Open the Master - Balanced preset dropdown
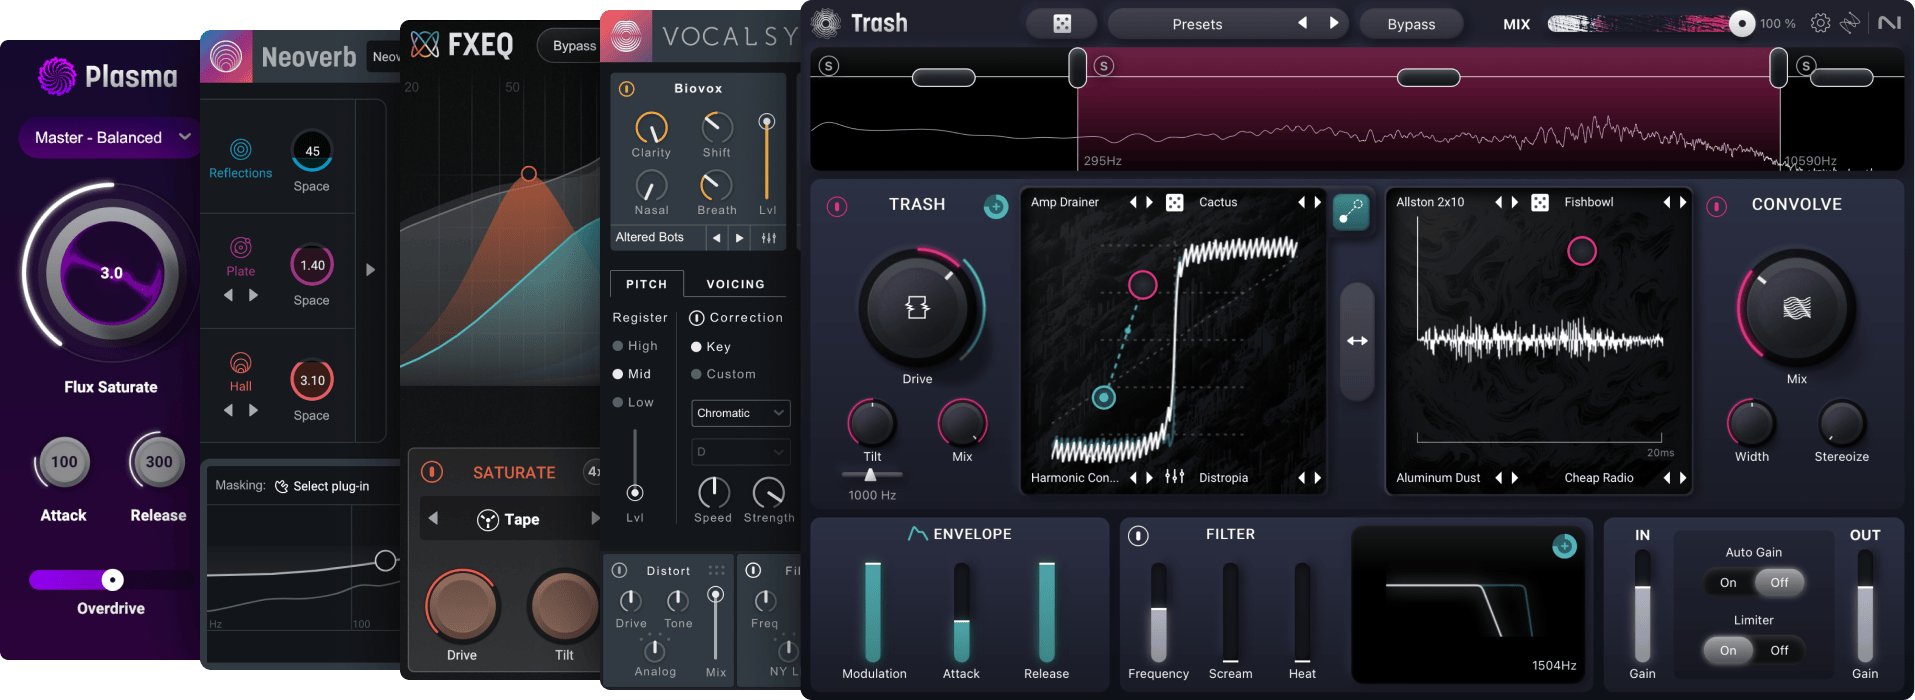This screenshot has height=700, width=1915. pyautogui.click(x=108, y=137)
